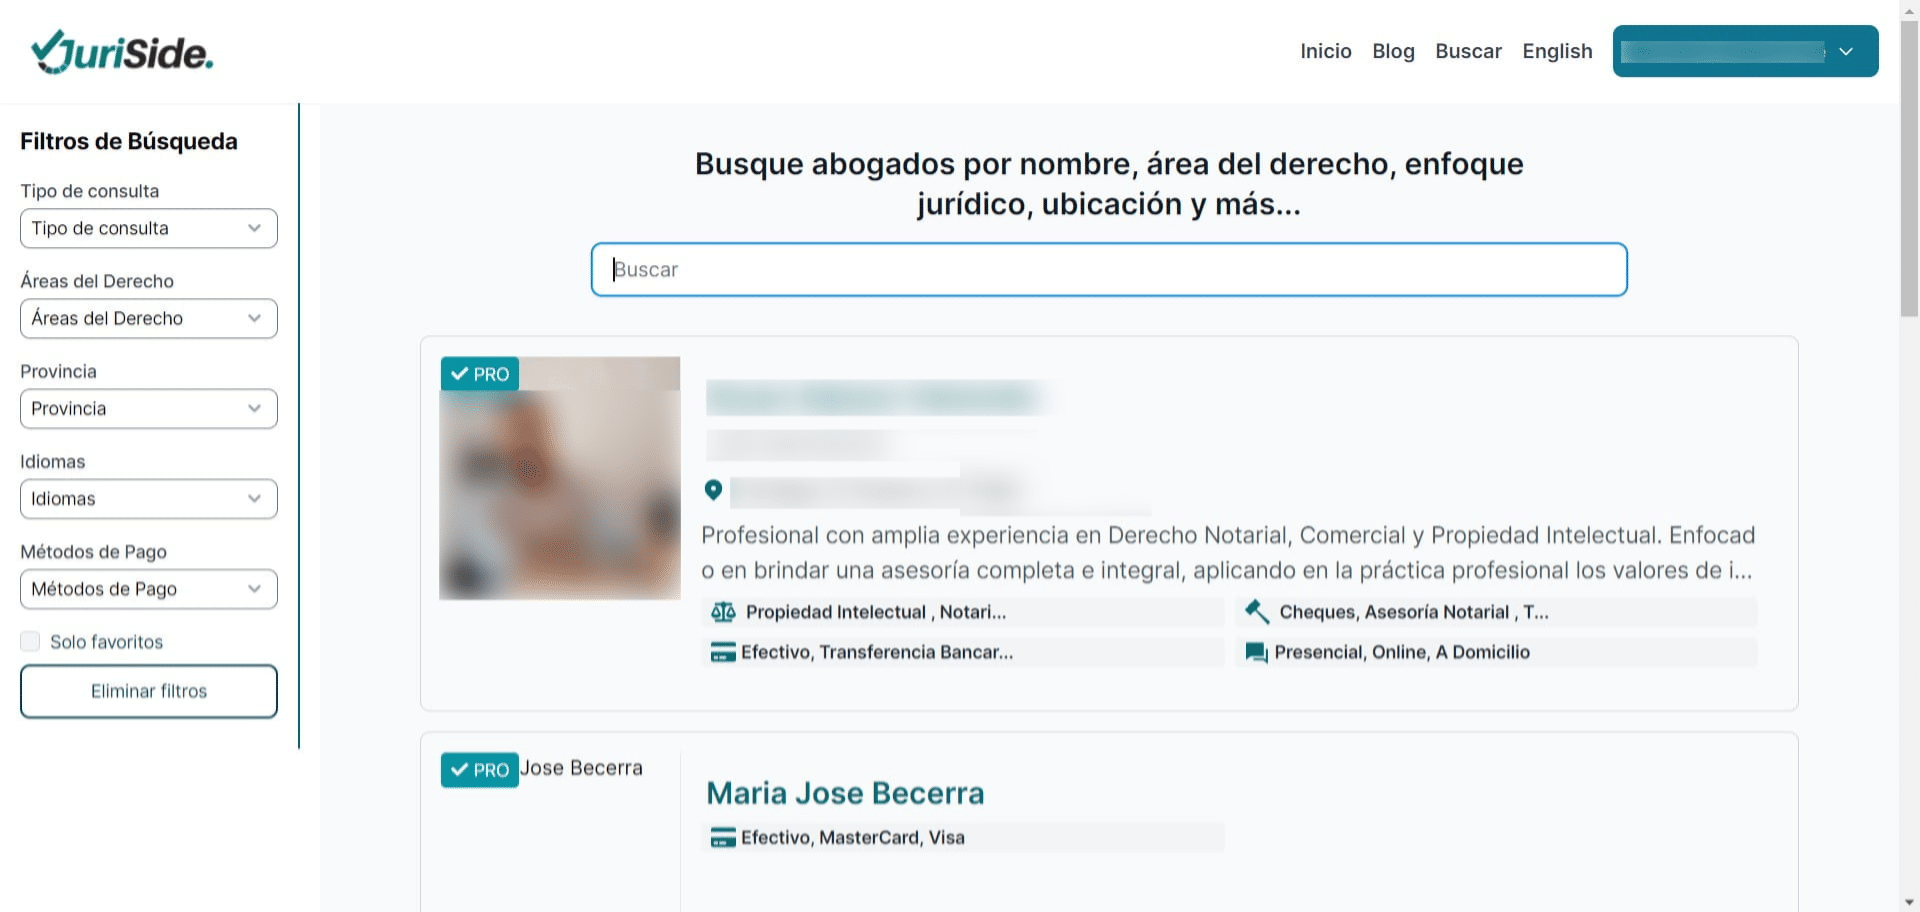This screenshot has width=1920, height=912.
Task: Open the Provincia dropdown
Action: (x=148, y=408)
